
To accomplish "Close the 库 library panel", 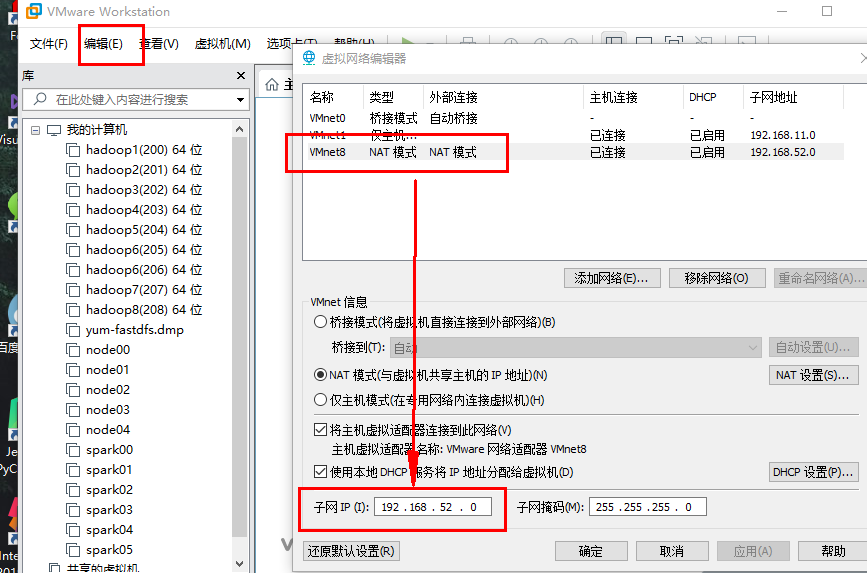I will pos(241,76).
